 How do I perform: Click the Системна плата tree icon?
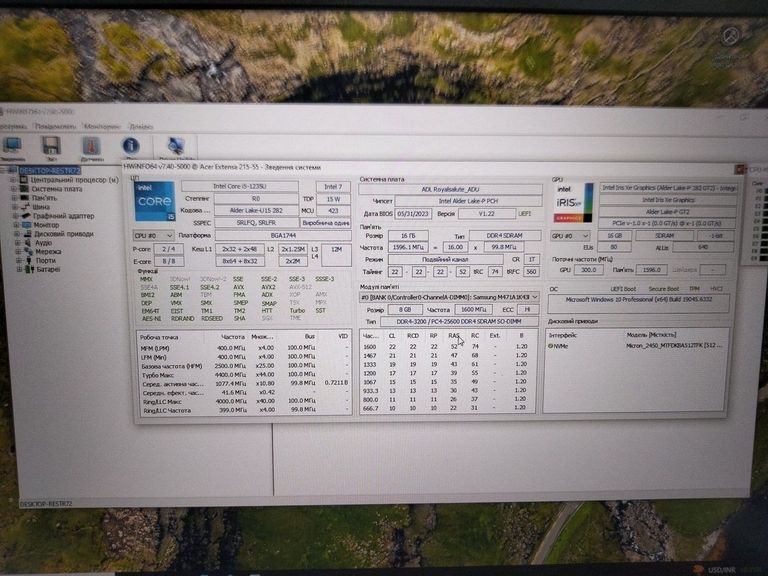coord(24,189)
